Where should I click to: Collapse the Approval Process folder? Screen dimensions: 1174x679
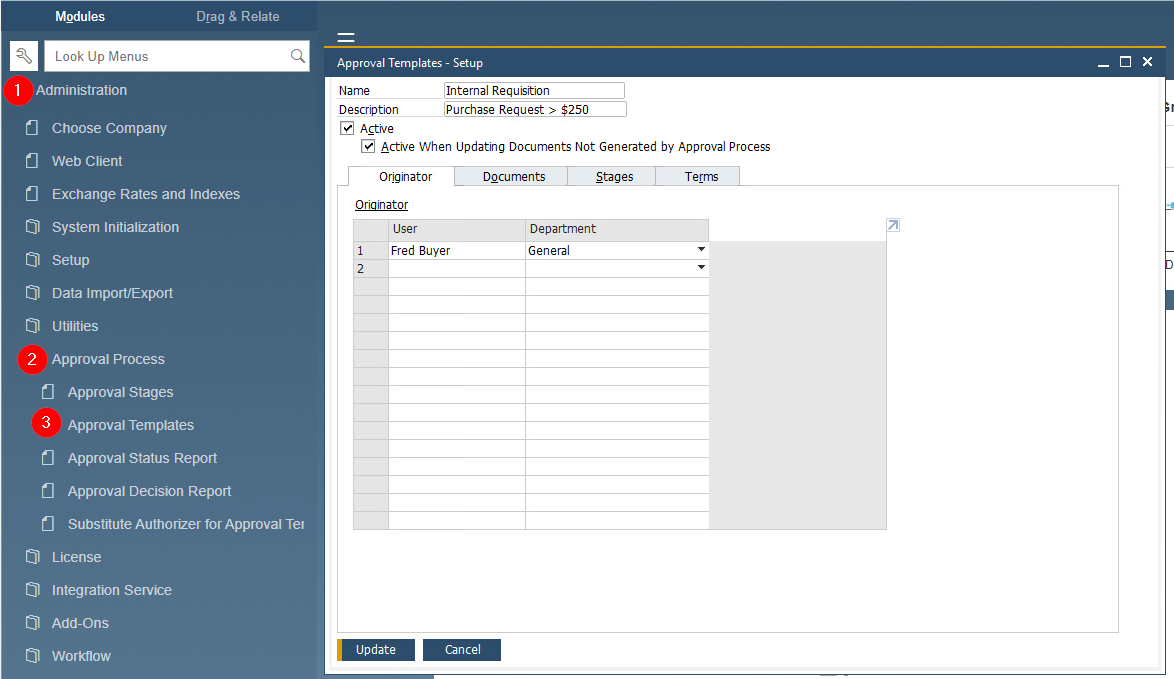tap(108, 359)
